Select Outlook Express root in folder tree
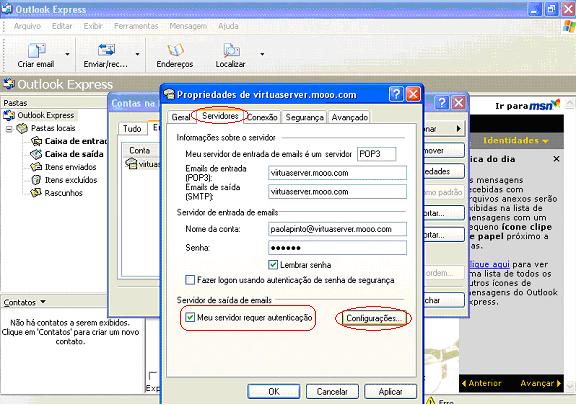576x405 pixels. pos(46,115)
